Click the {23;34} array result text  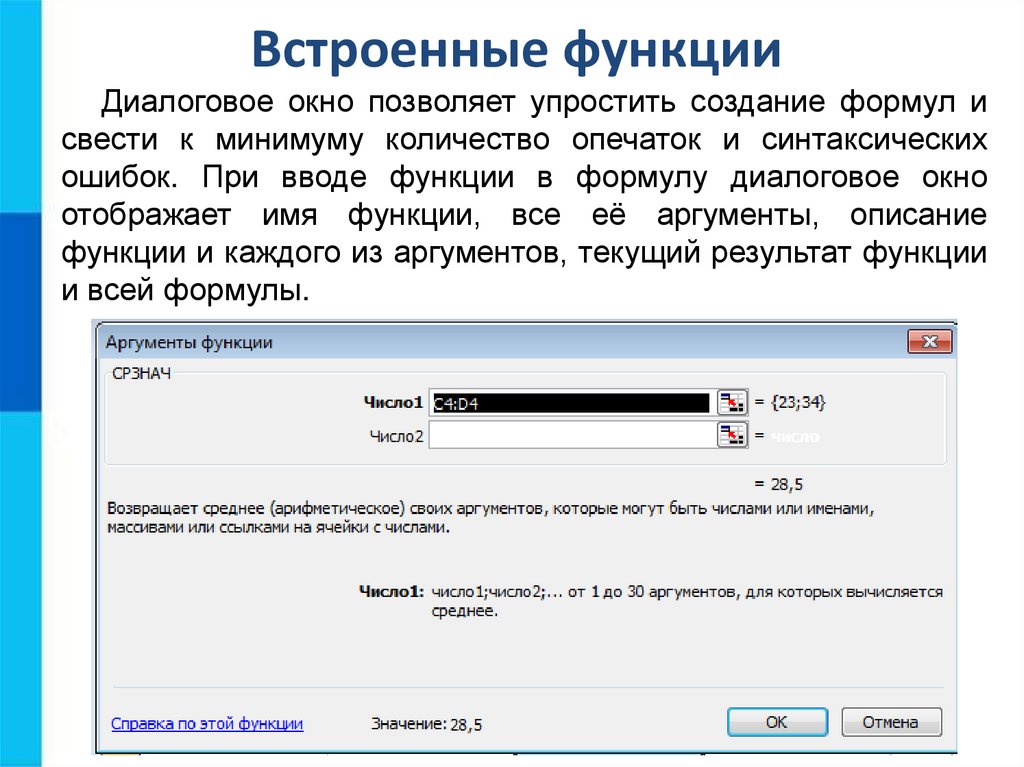pos(798,402)
